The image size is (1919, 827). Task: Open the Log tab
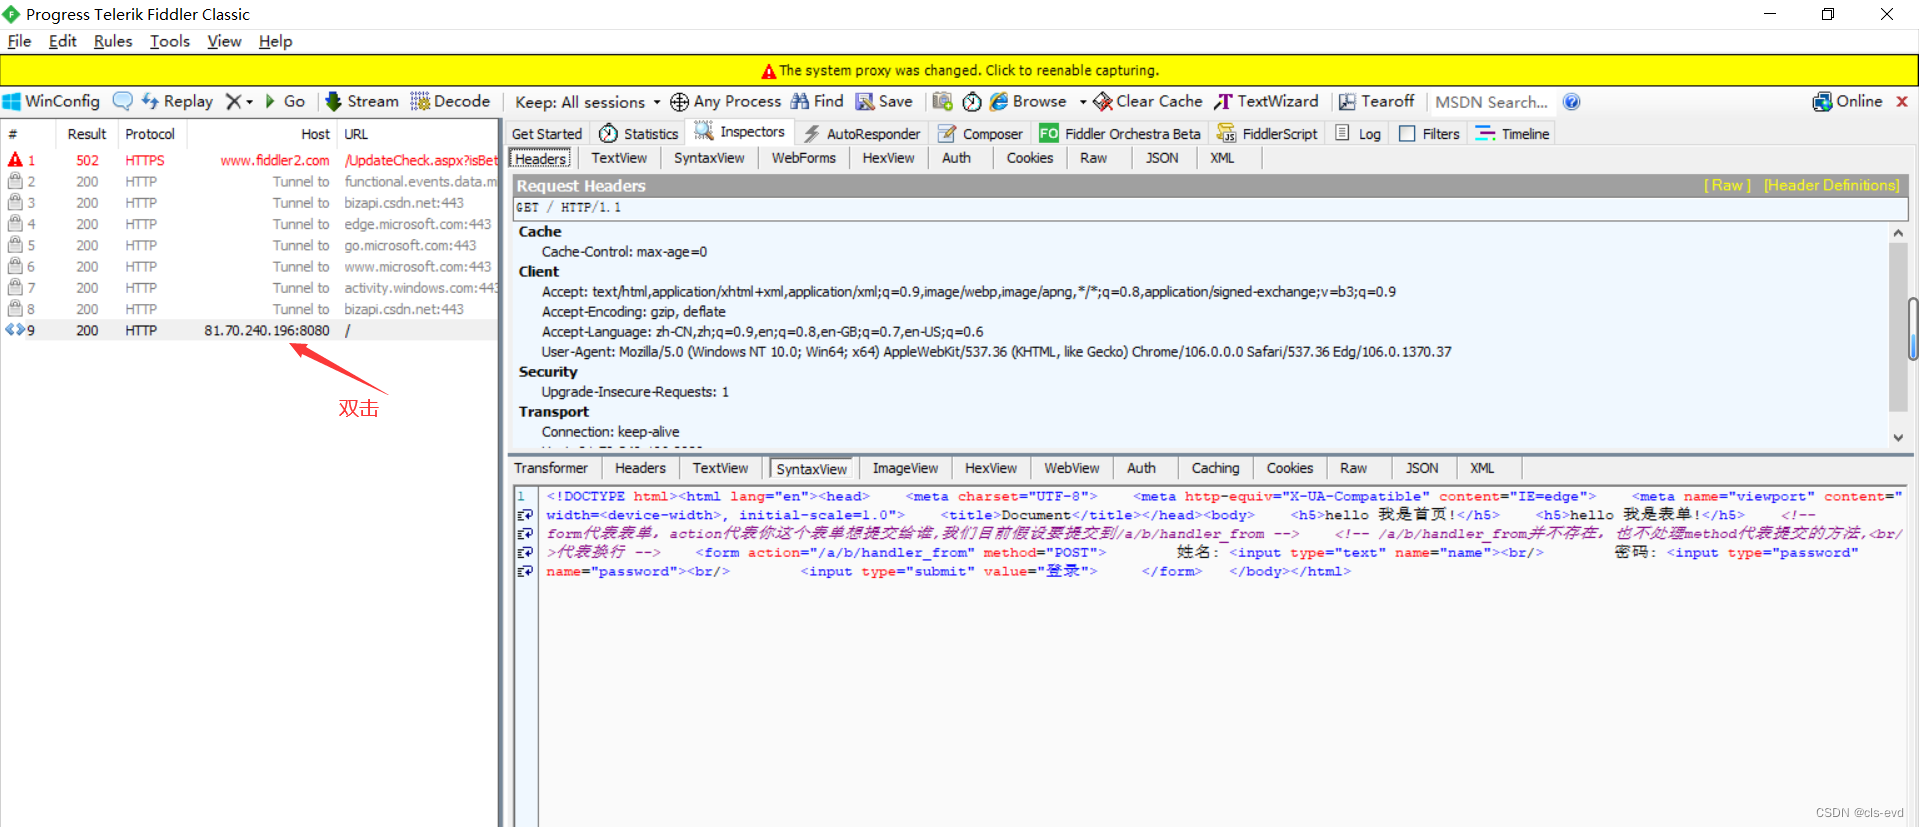[1358, 134]
